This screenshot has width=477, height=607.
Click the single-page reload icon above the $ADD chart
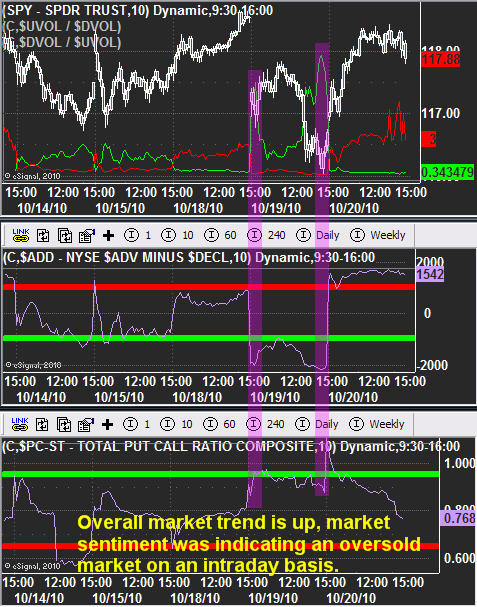point(43,235)
